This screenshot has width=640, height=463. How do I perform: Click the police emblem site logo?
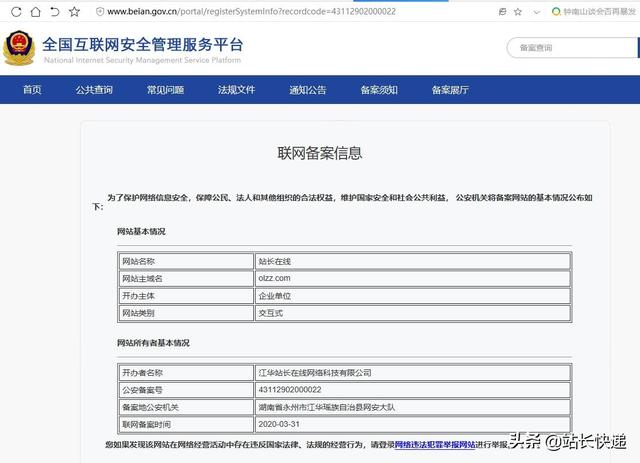tap(18, 49)
